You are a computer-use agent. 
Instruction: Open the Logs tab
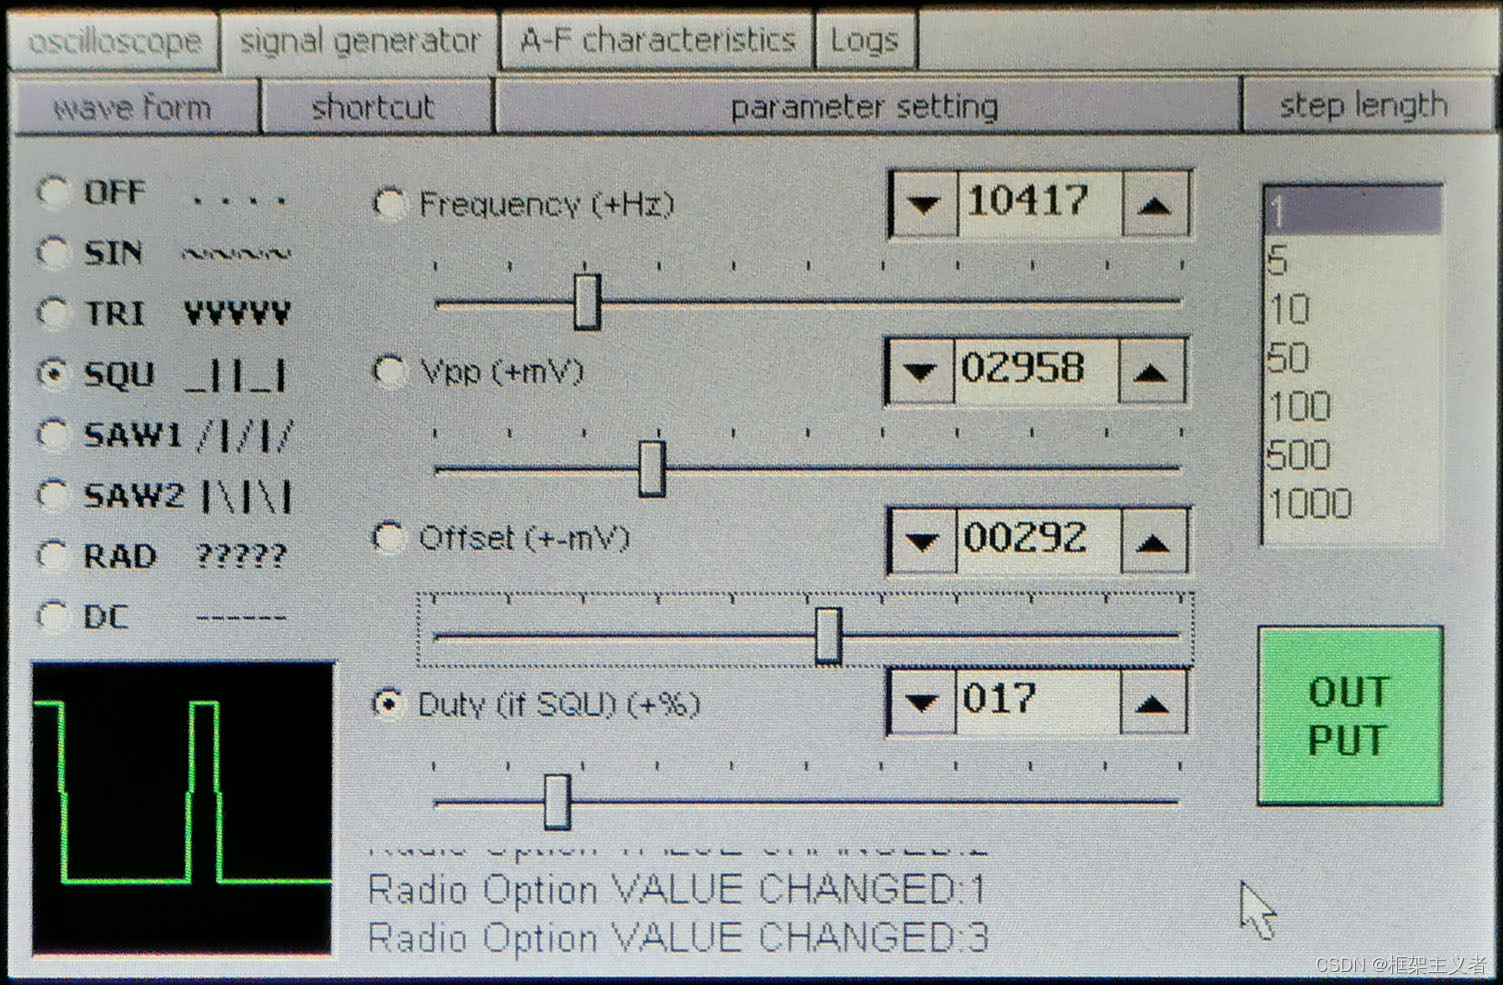[865, 42]
